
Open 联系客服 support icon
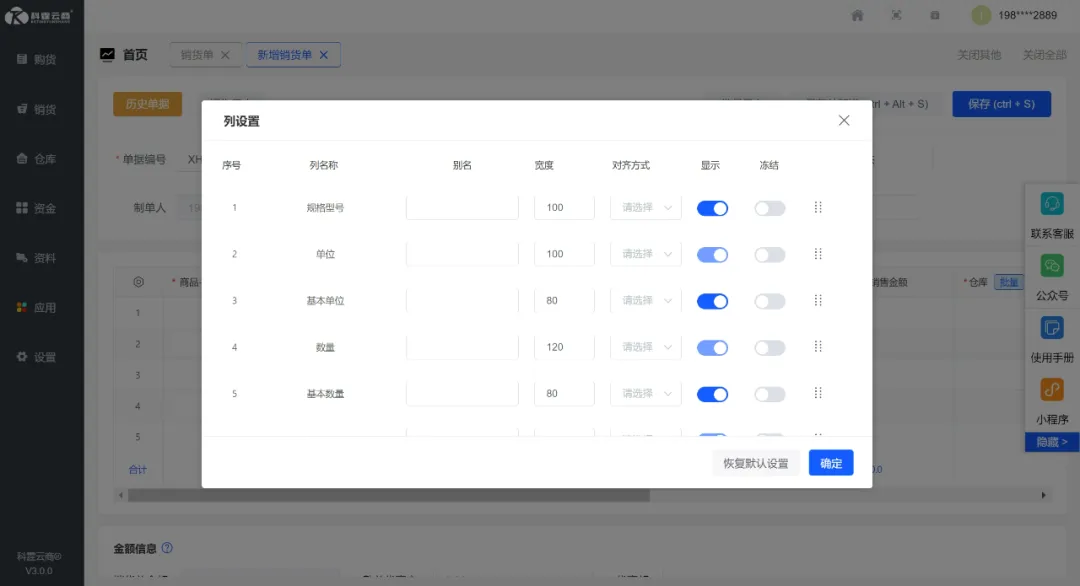(x=1052, y=205)
